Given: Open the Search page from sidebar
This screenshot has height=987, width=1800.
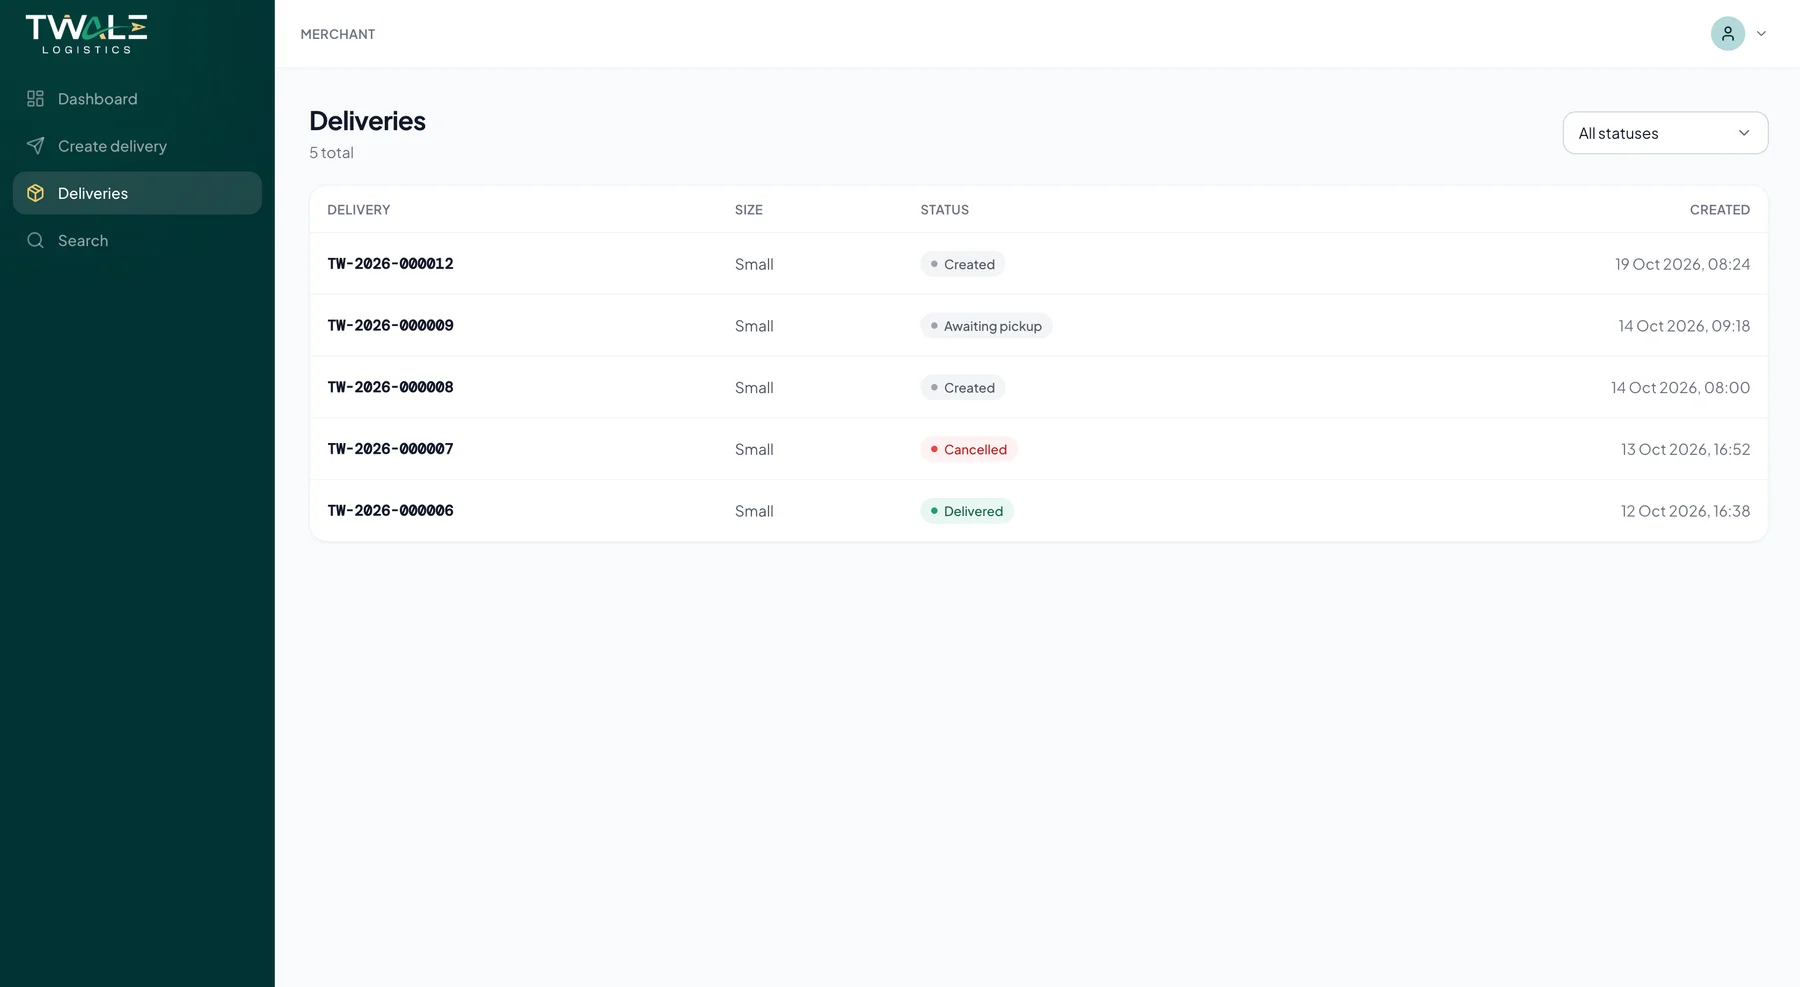Looking at the screenshot, I should point(137,241).
